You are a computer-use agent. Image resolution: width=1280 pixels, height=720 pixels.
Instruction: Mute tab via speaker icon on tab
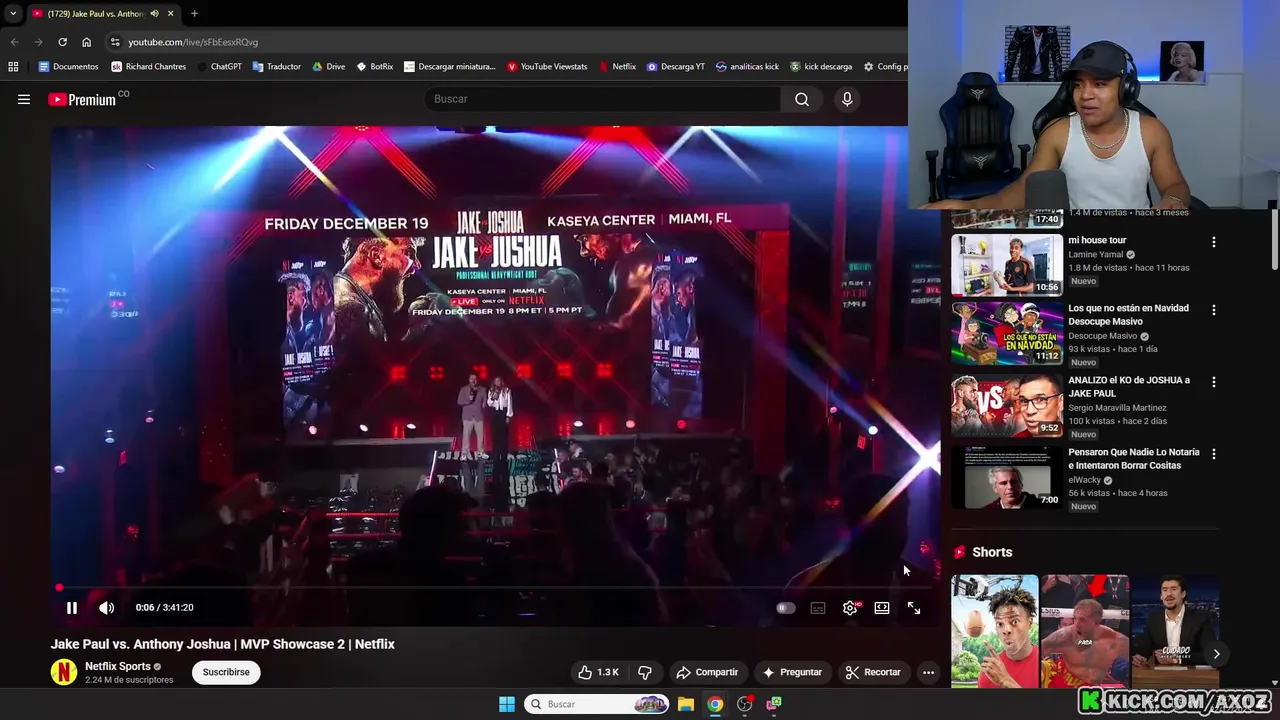(154, 13)
